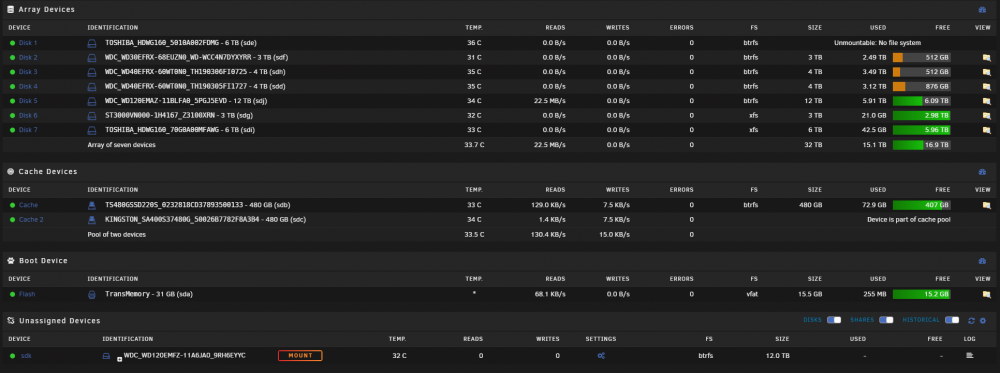Viewport: 1000px width, 373px height.
Task: Browse Disk 6 contents via view icon
Action: click(x=986, y=115)
